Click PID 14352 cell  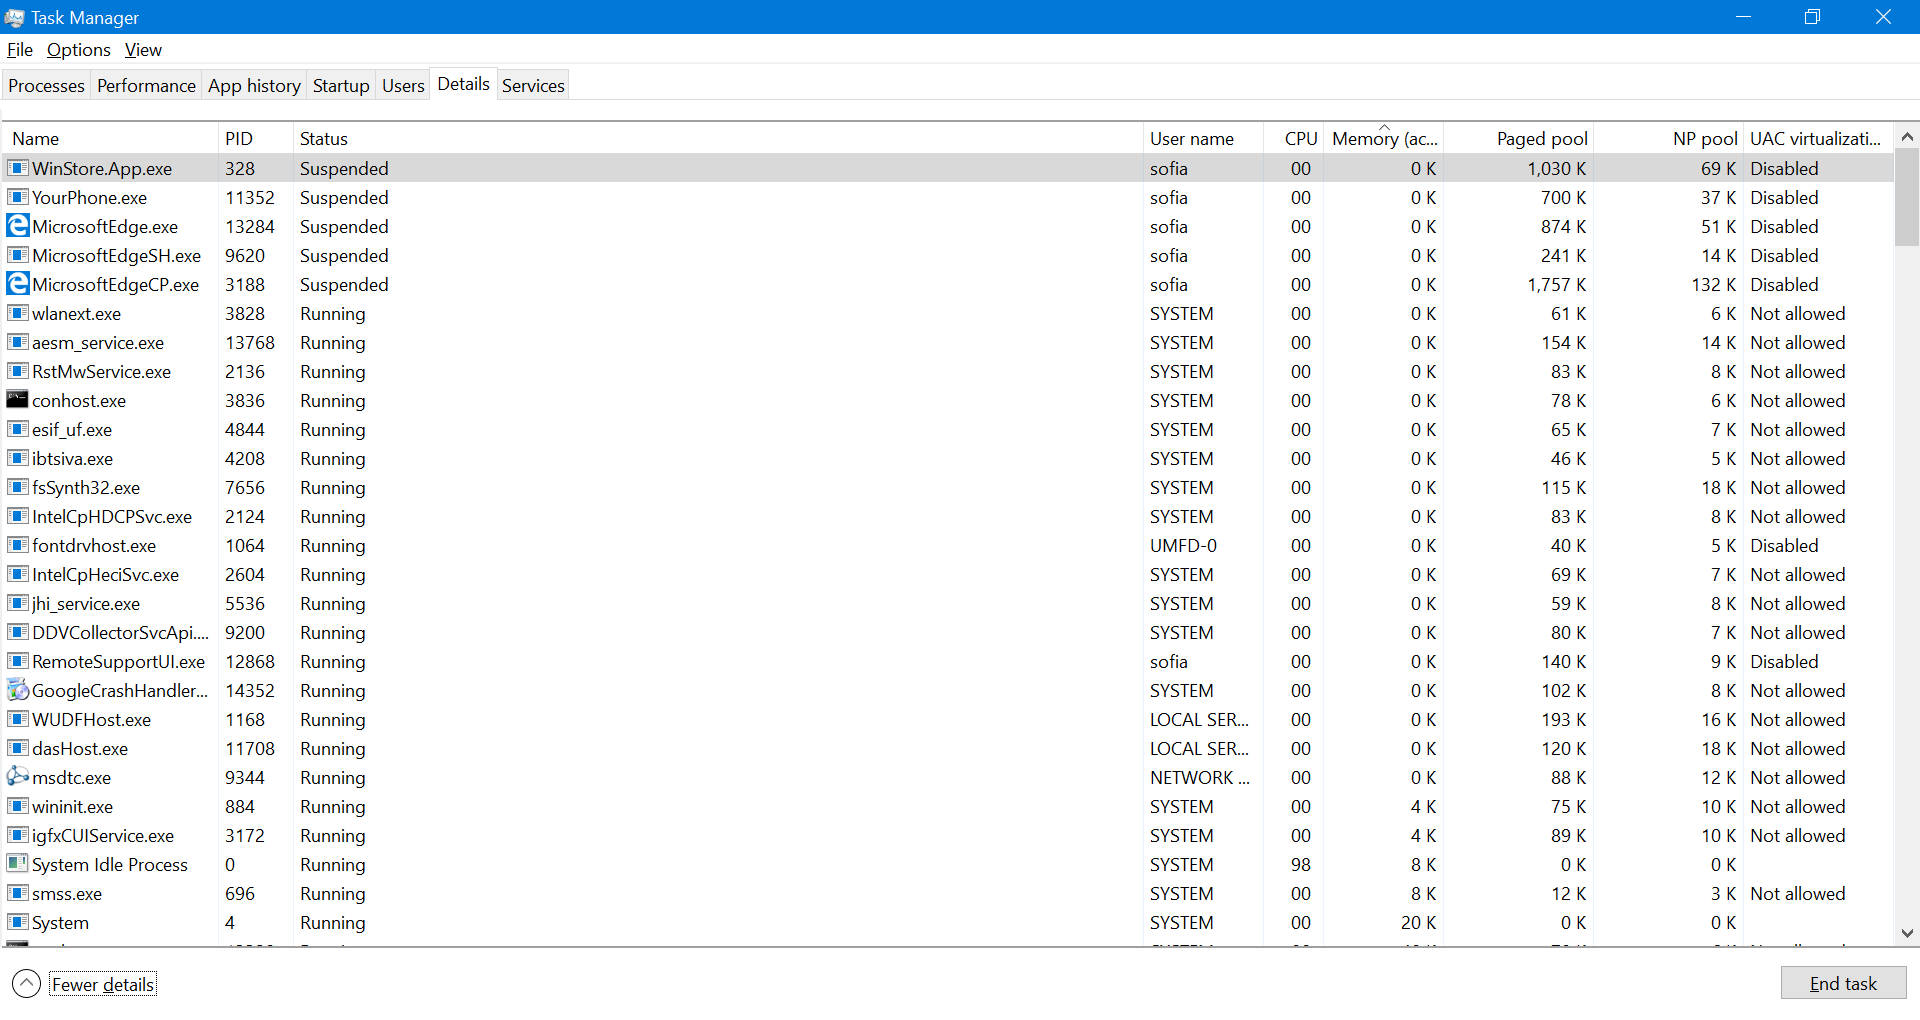coord(249,691)
